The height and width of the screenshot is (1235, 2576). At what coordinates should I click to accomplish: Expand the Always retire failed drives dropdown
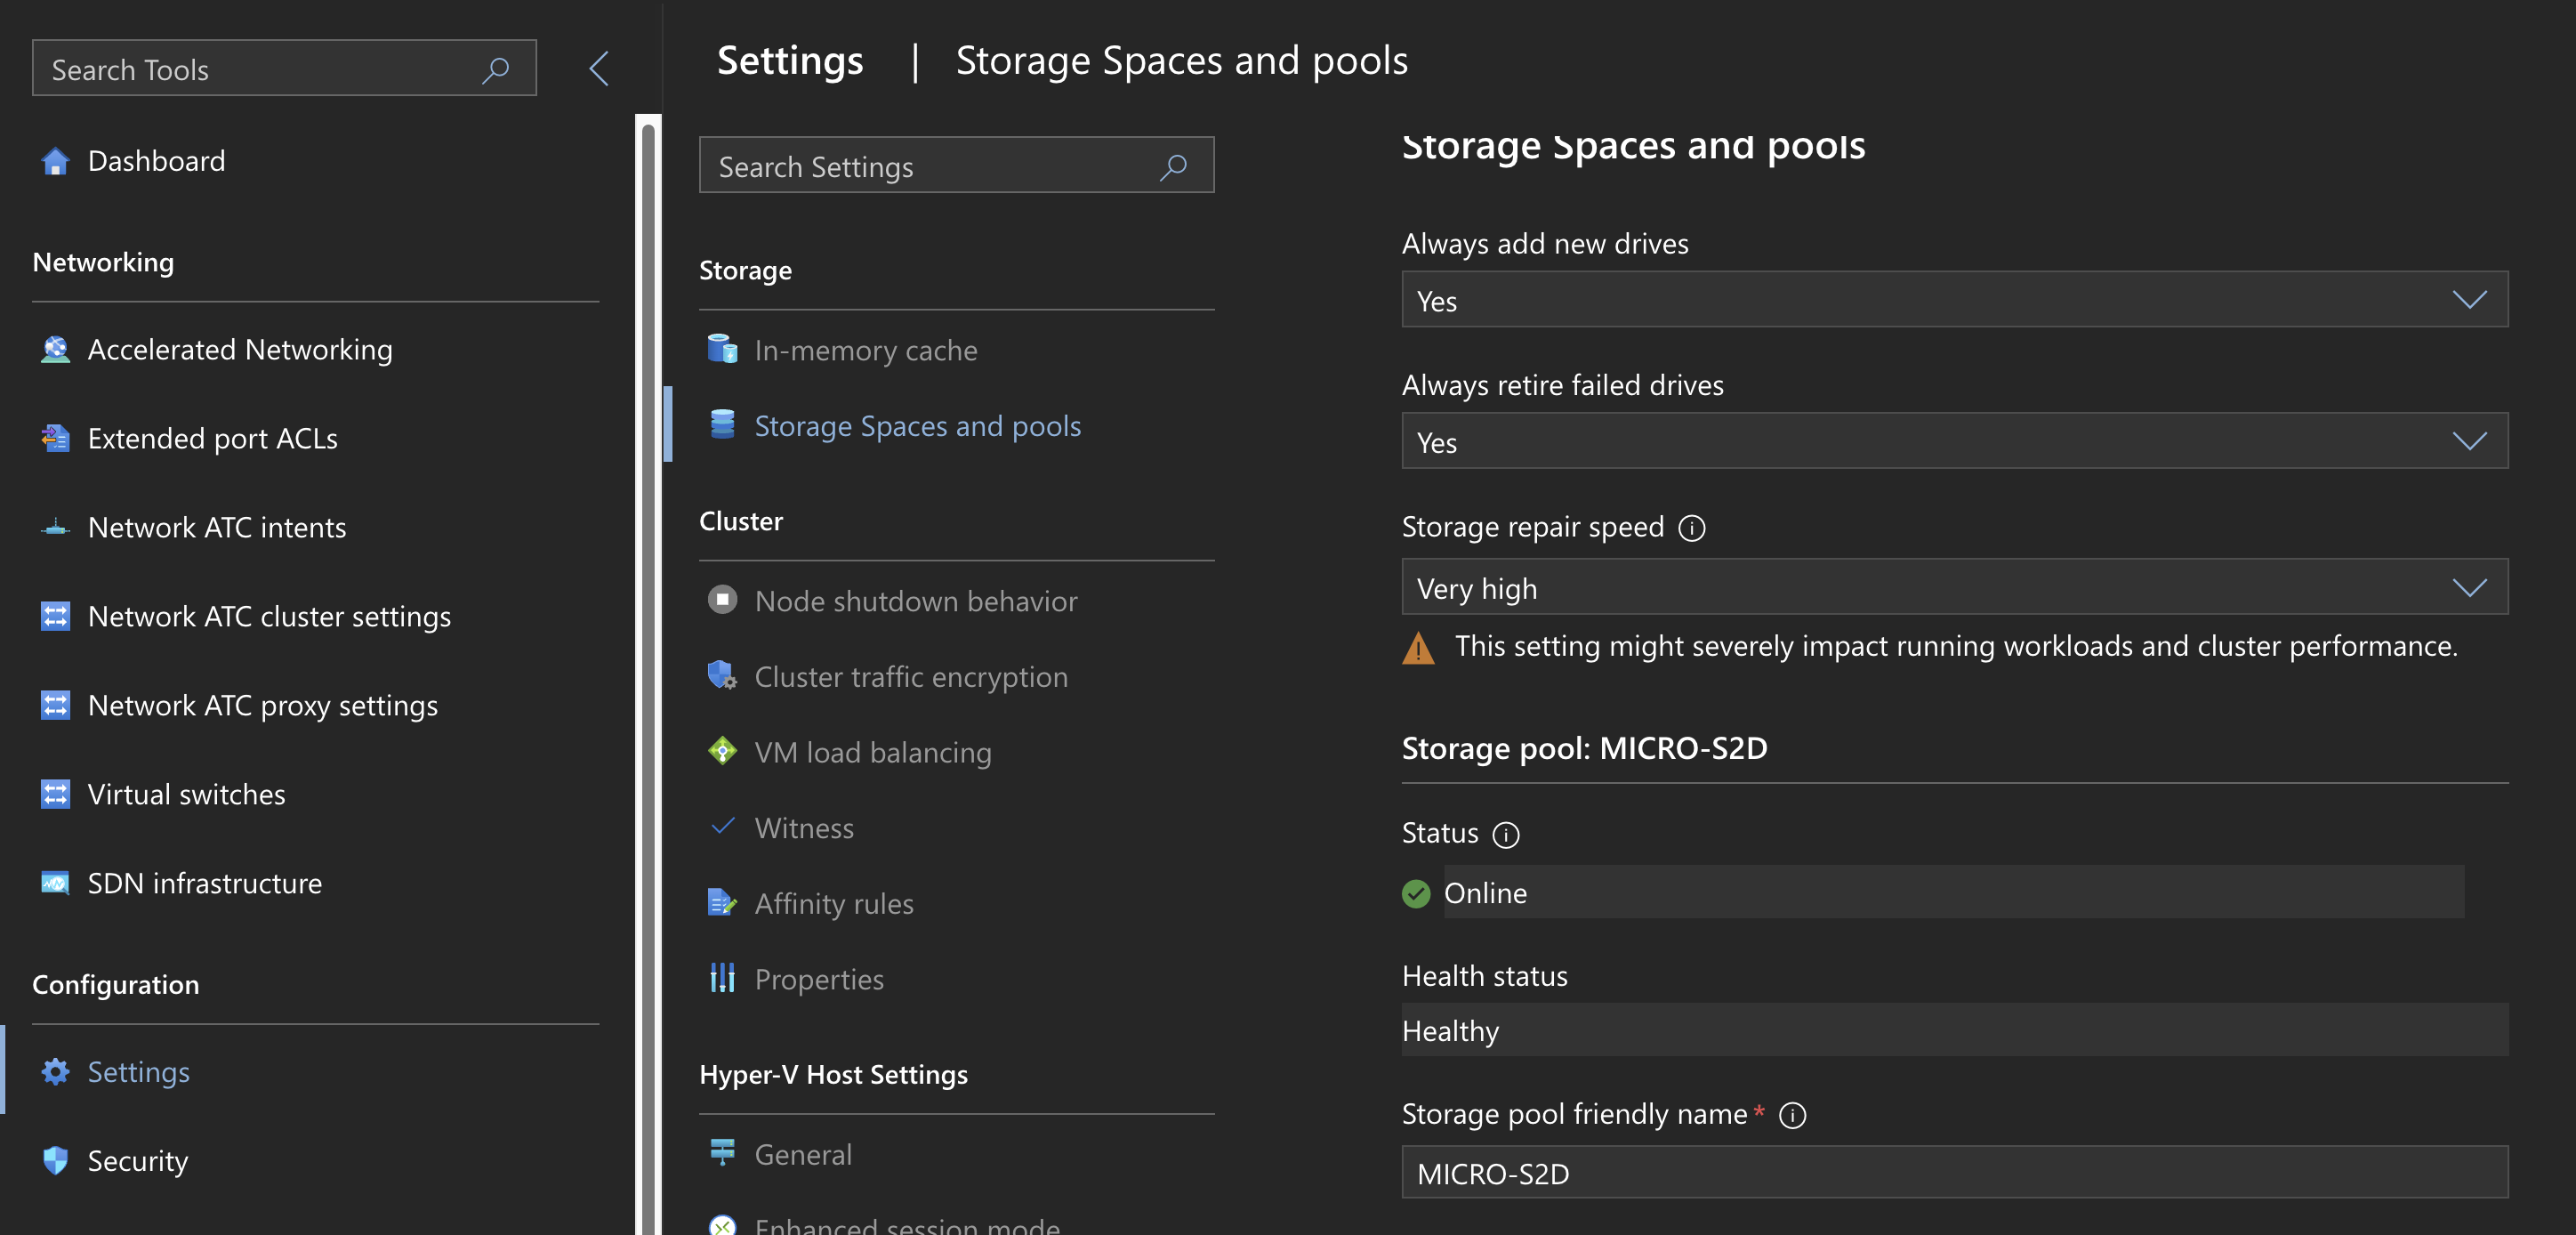[1953, 441]
